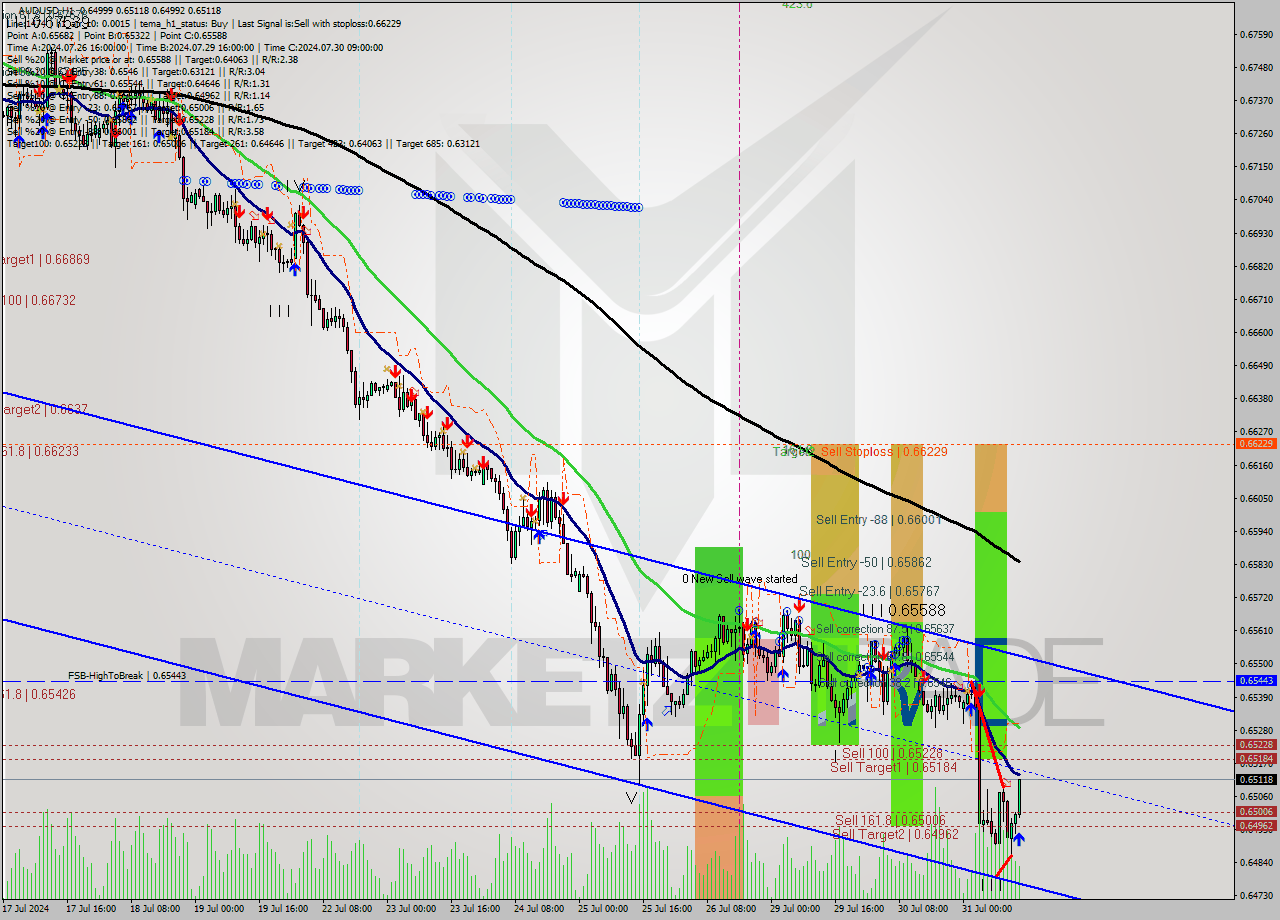The width and height of the screenshot is (1280, 920).
Task: Select the 'Sell 100 | 0.65228' label
Action: tap(892, 753)
